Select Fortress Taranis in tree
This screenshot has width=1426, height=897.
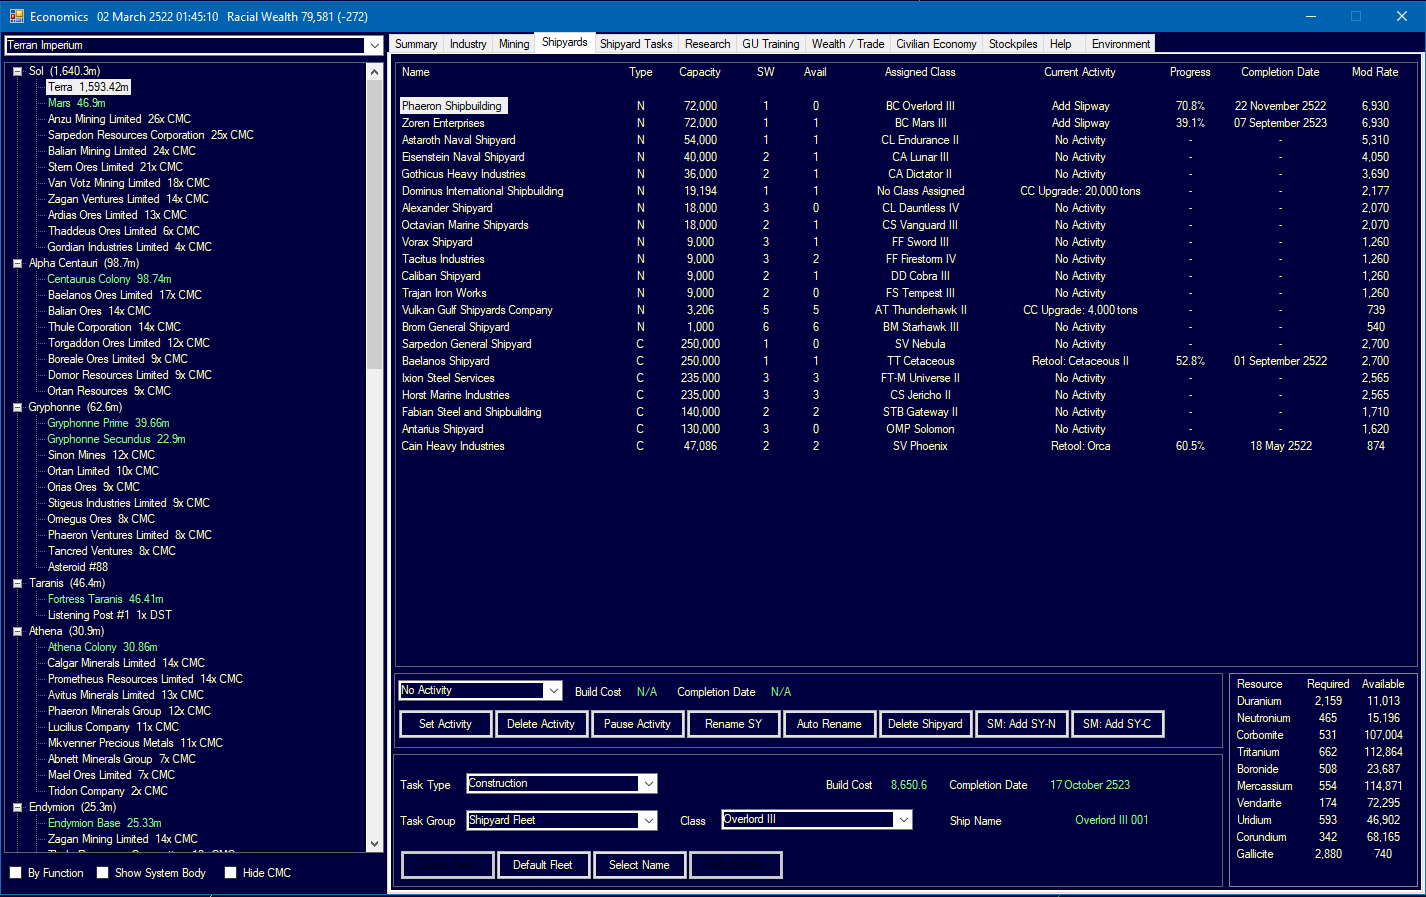(105, 599)
